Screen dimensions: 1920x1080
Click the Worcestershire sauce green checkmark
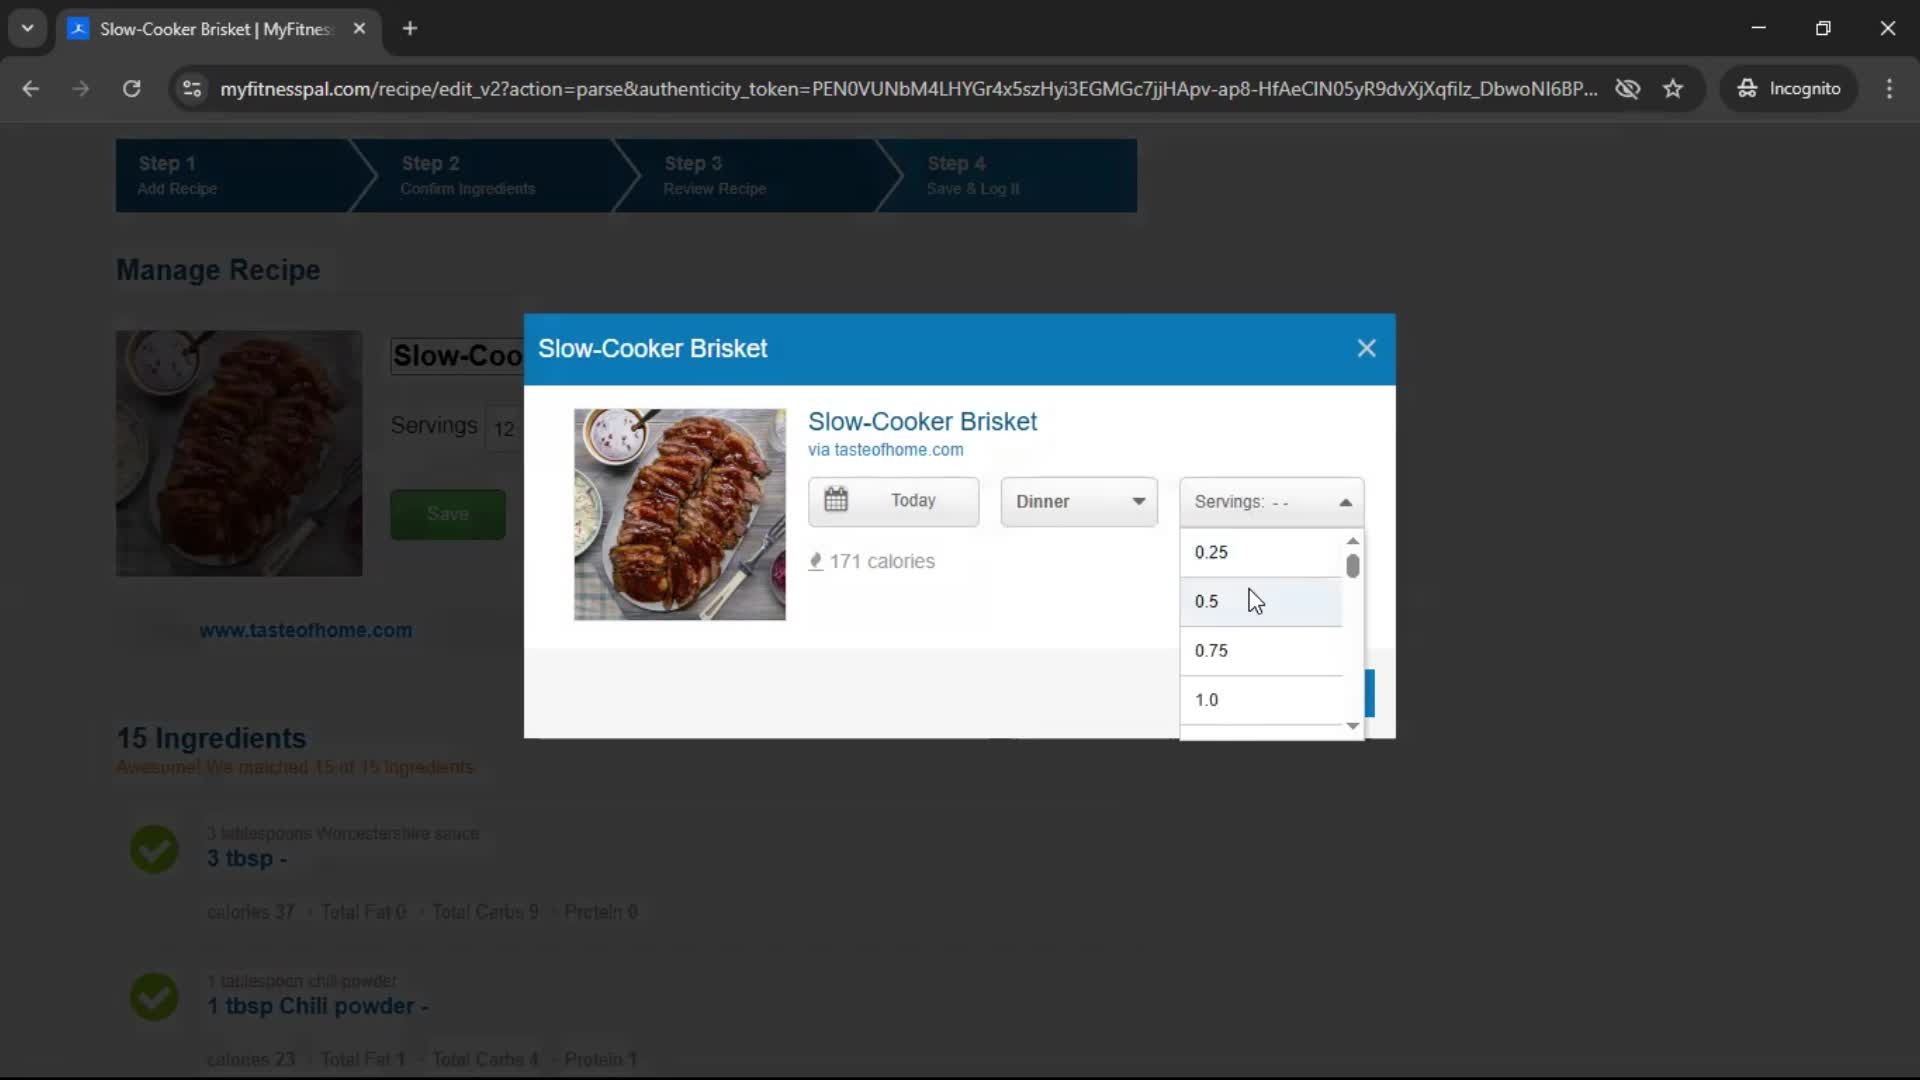click(x=154, y=849)
